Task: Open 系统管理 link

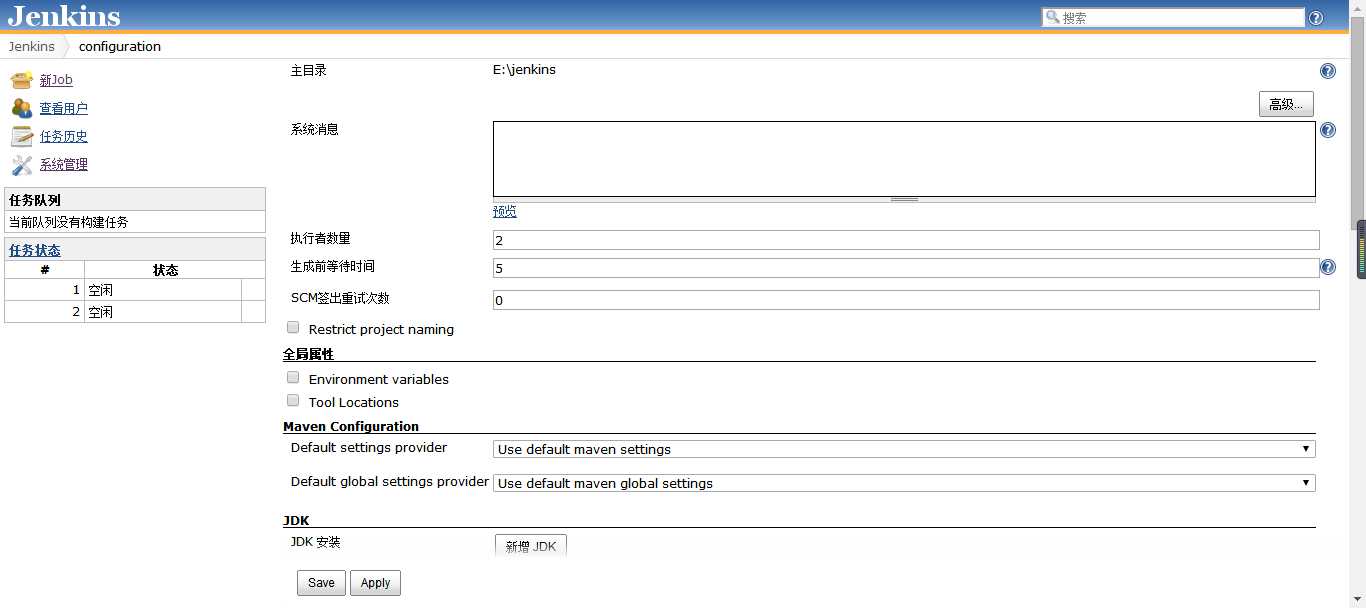Action: (64, 164)
